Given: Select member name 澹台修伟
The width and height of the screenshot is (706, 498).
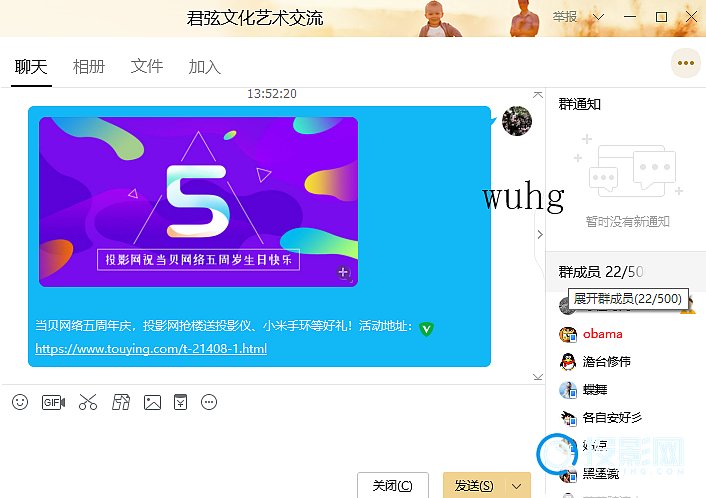Looking at the screenshot, I should coord(606,361).
